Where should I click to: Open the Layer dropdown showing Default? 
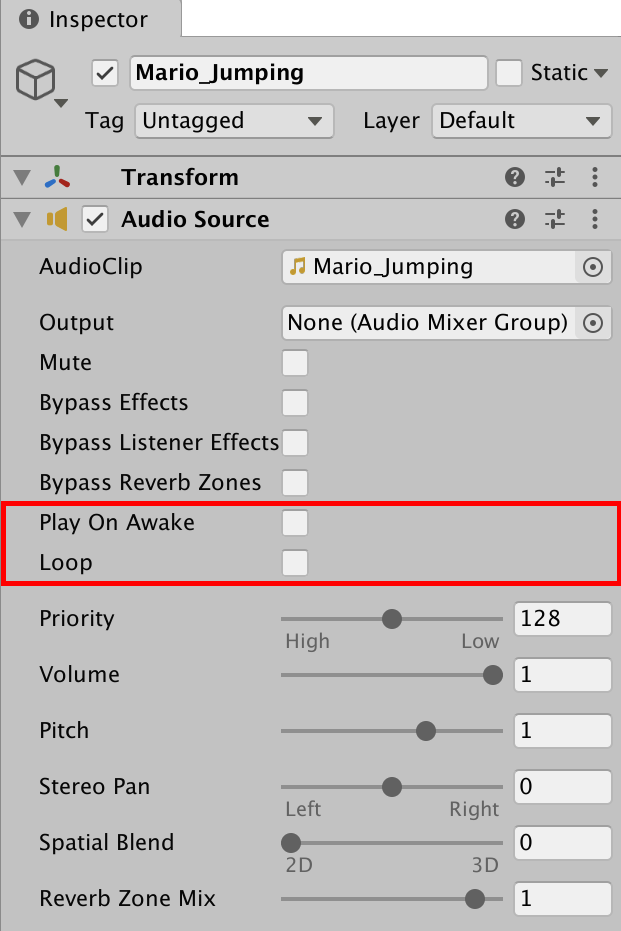521,121
